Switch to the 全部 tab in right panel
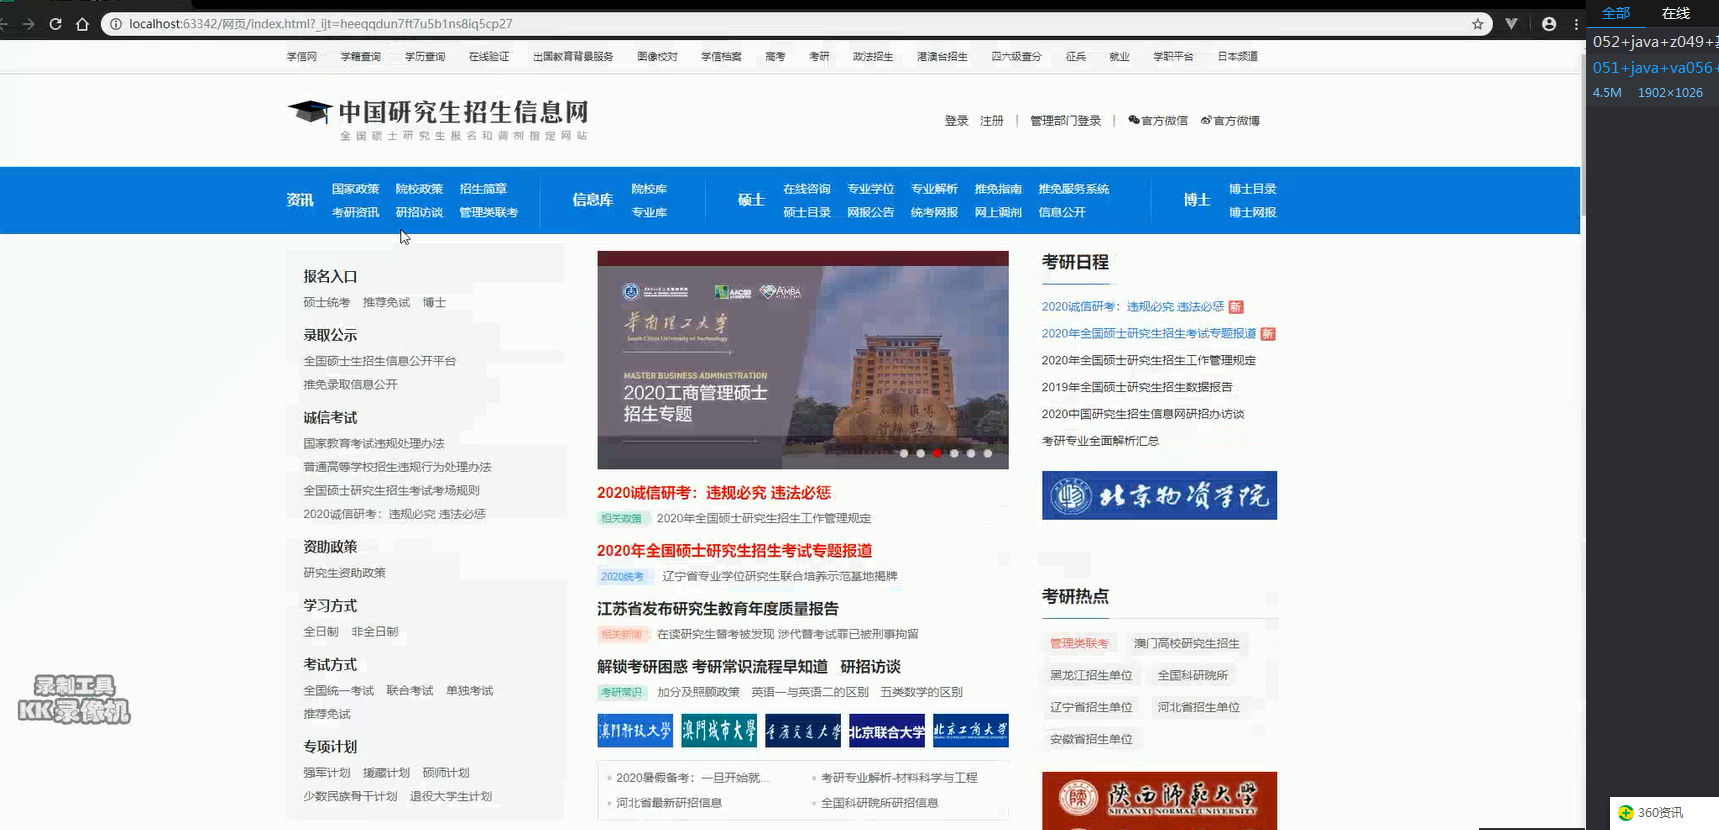Image resolution: width=1719 pixels, height=830 pixels. pos(1616,13)
